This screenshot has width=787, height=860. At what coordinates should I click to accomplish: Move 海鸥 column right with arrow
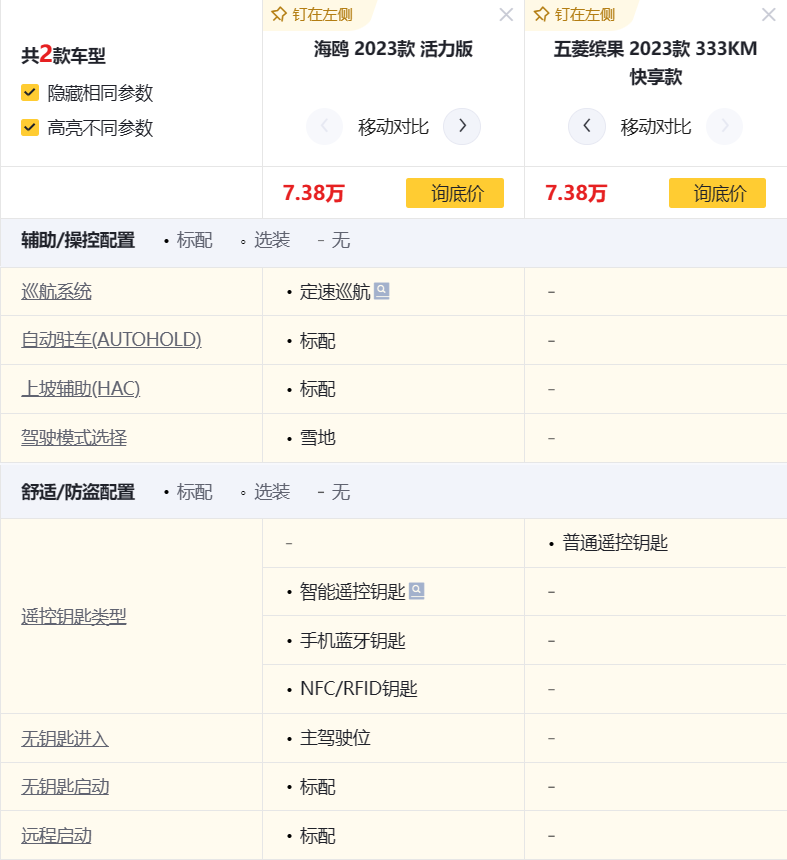[x=462, y=126]
